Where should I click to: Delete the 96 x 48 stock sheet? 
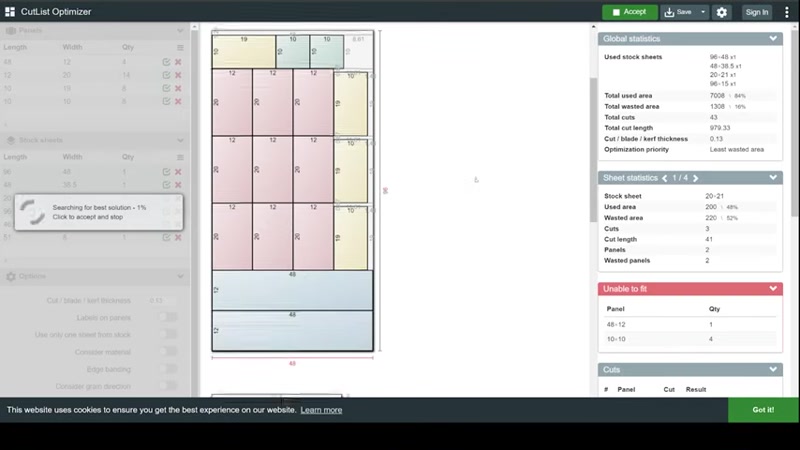point(178,171)
